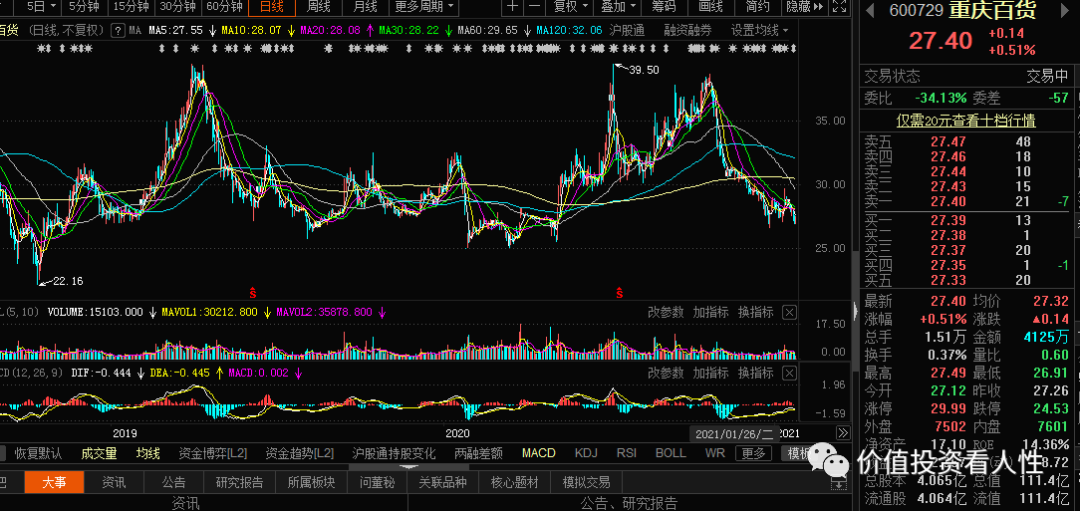Viewport: 1080px width, 511px height.
Task: Switch to the 60分钟 period
Action: (x=225, y=7)
